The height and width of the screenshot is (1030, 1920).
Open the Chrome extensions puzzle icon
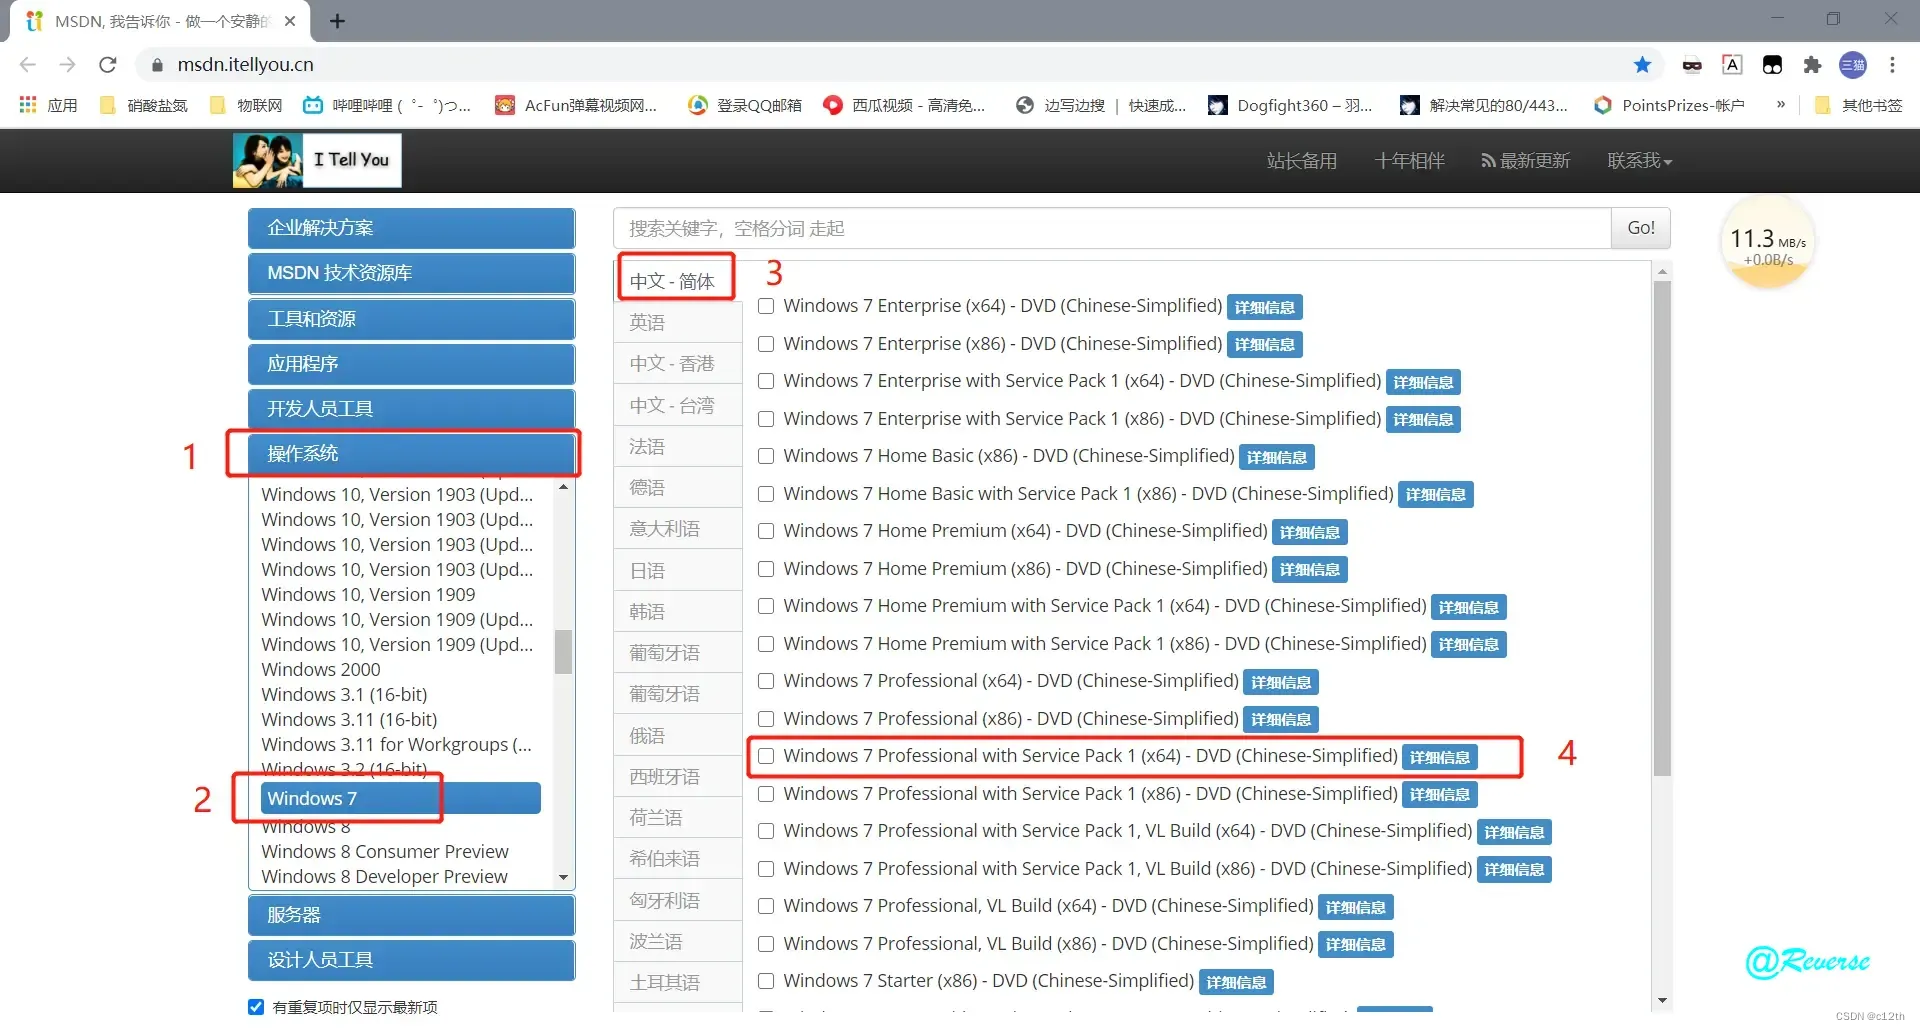(1812, 65)
